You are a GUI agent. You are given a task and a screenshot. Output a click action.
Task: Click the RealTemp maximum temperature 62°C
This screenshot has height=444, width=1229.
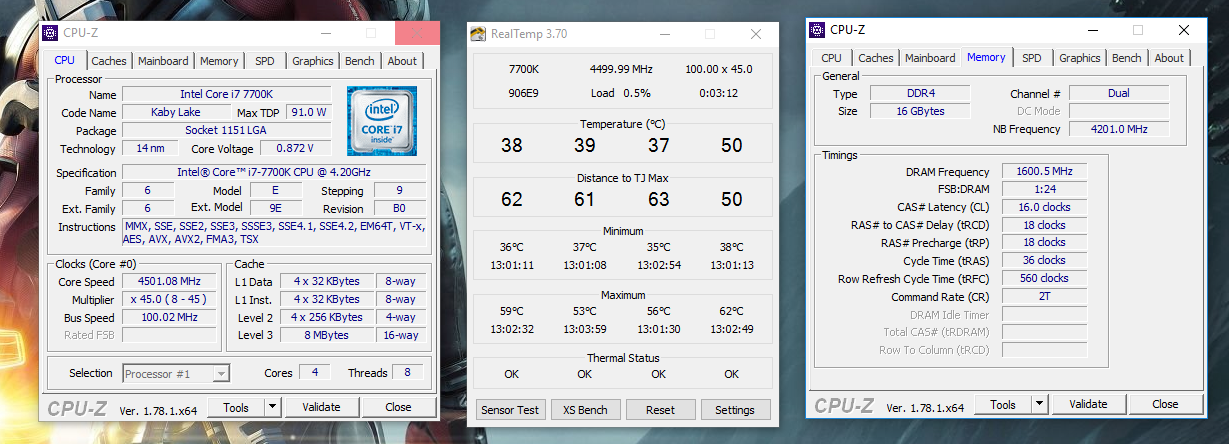731,311
